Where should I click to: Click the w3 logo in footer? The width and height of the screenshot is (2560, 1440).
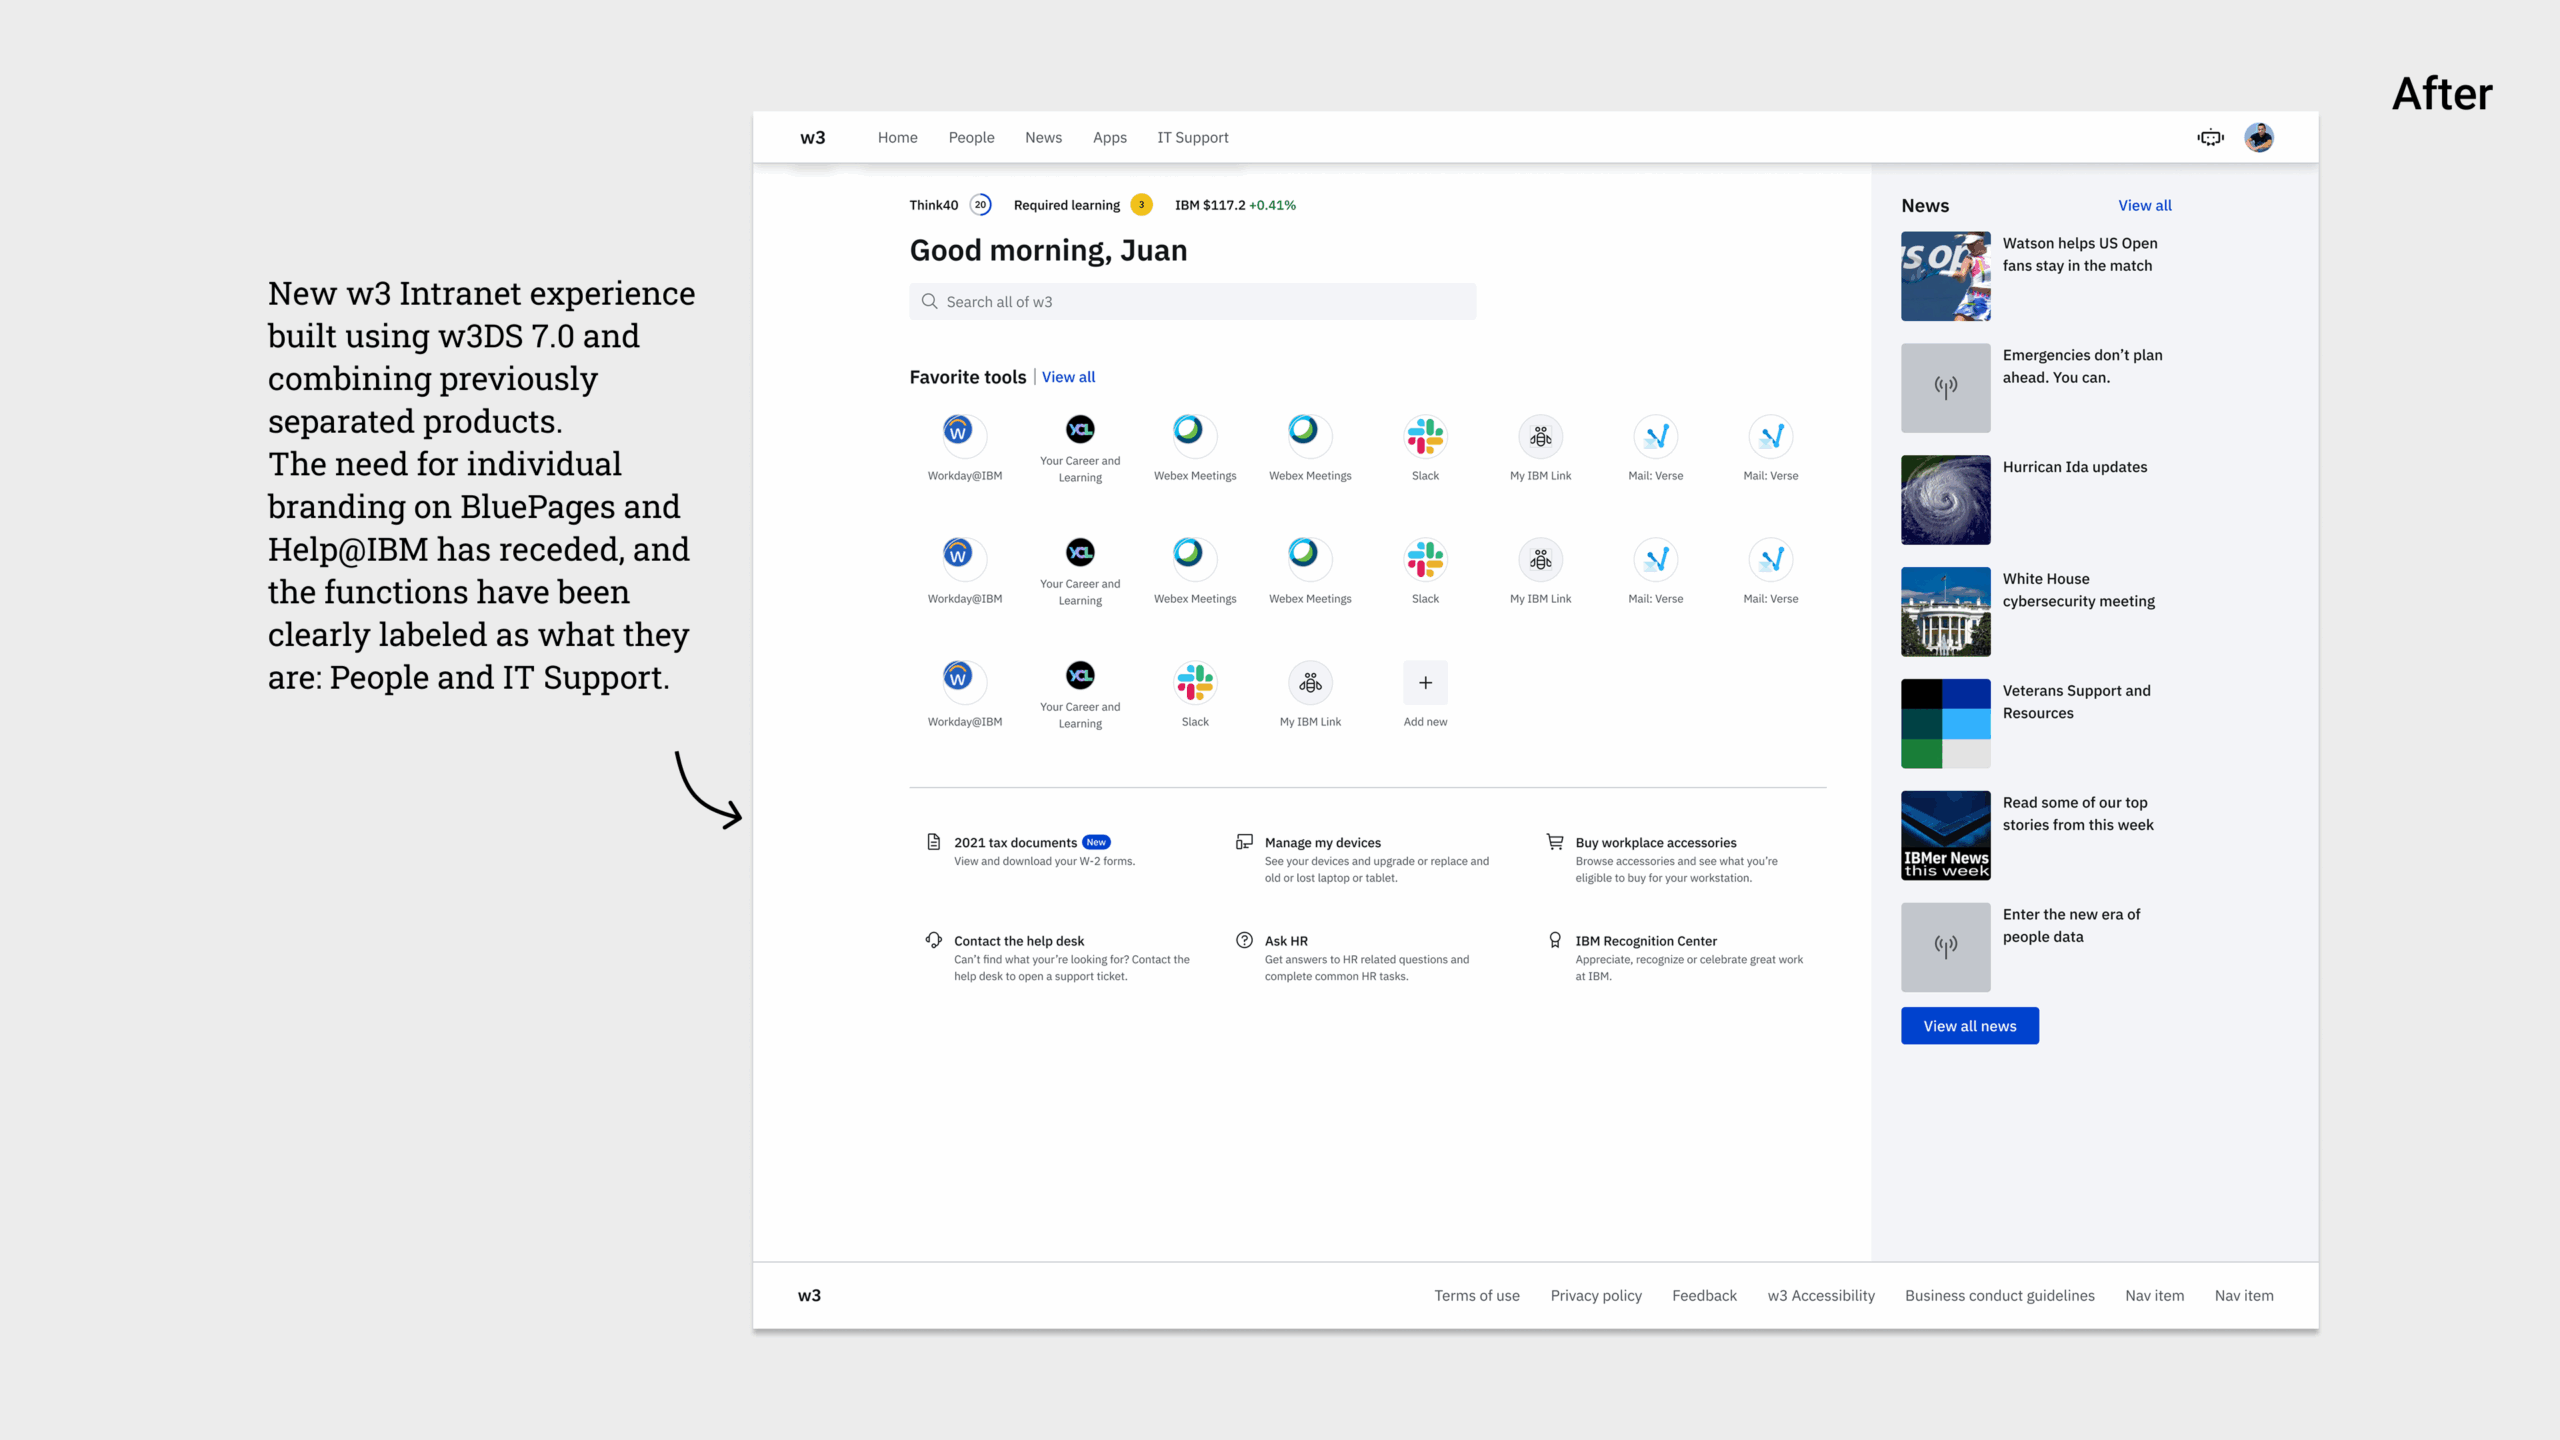pos(809,1295)
